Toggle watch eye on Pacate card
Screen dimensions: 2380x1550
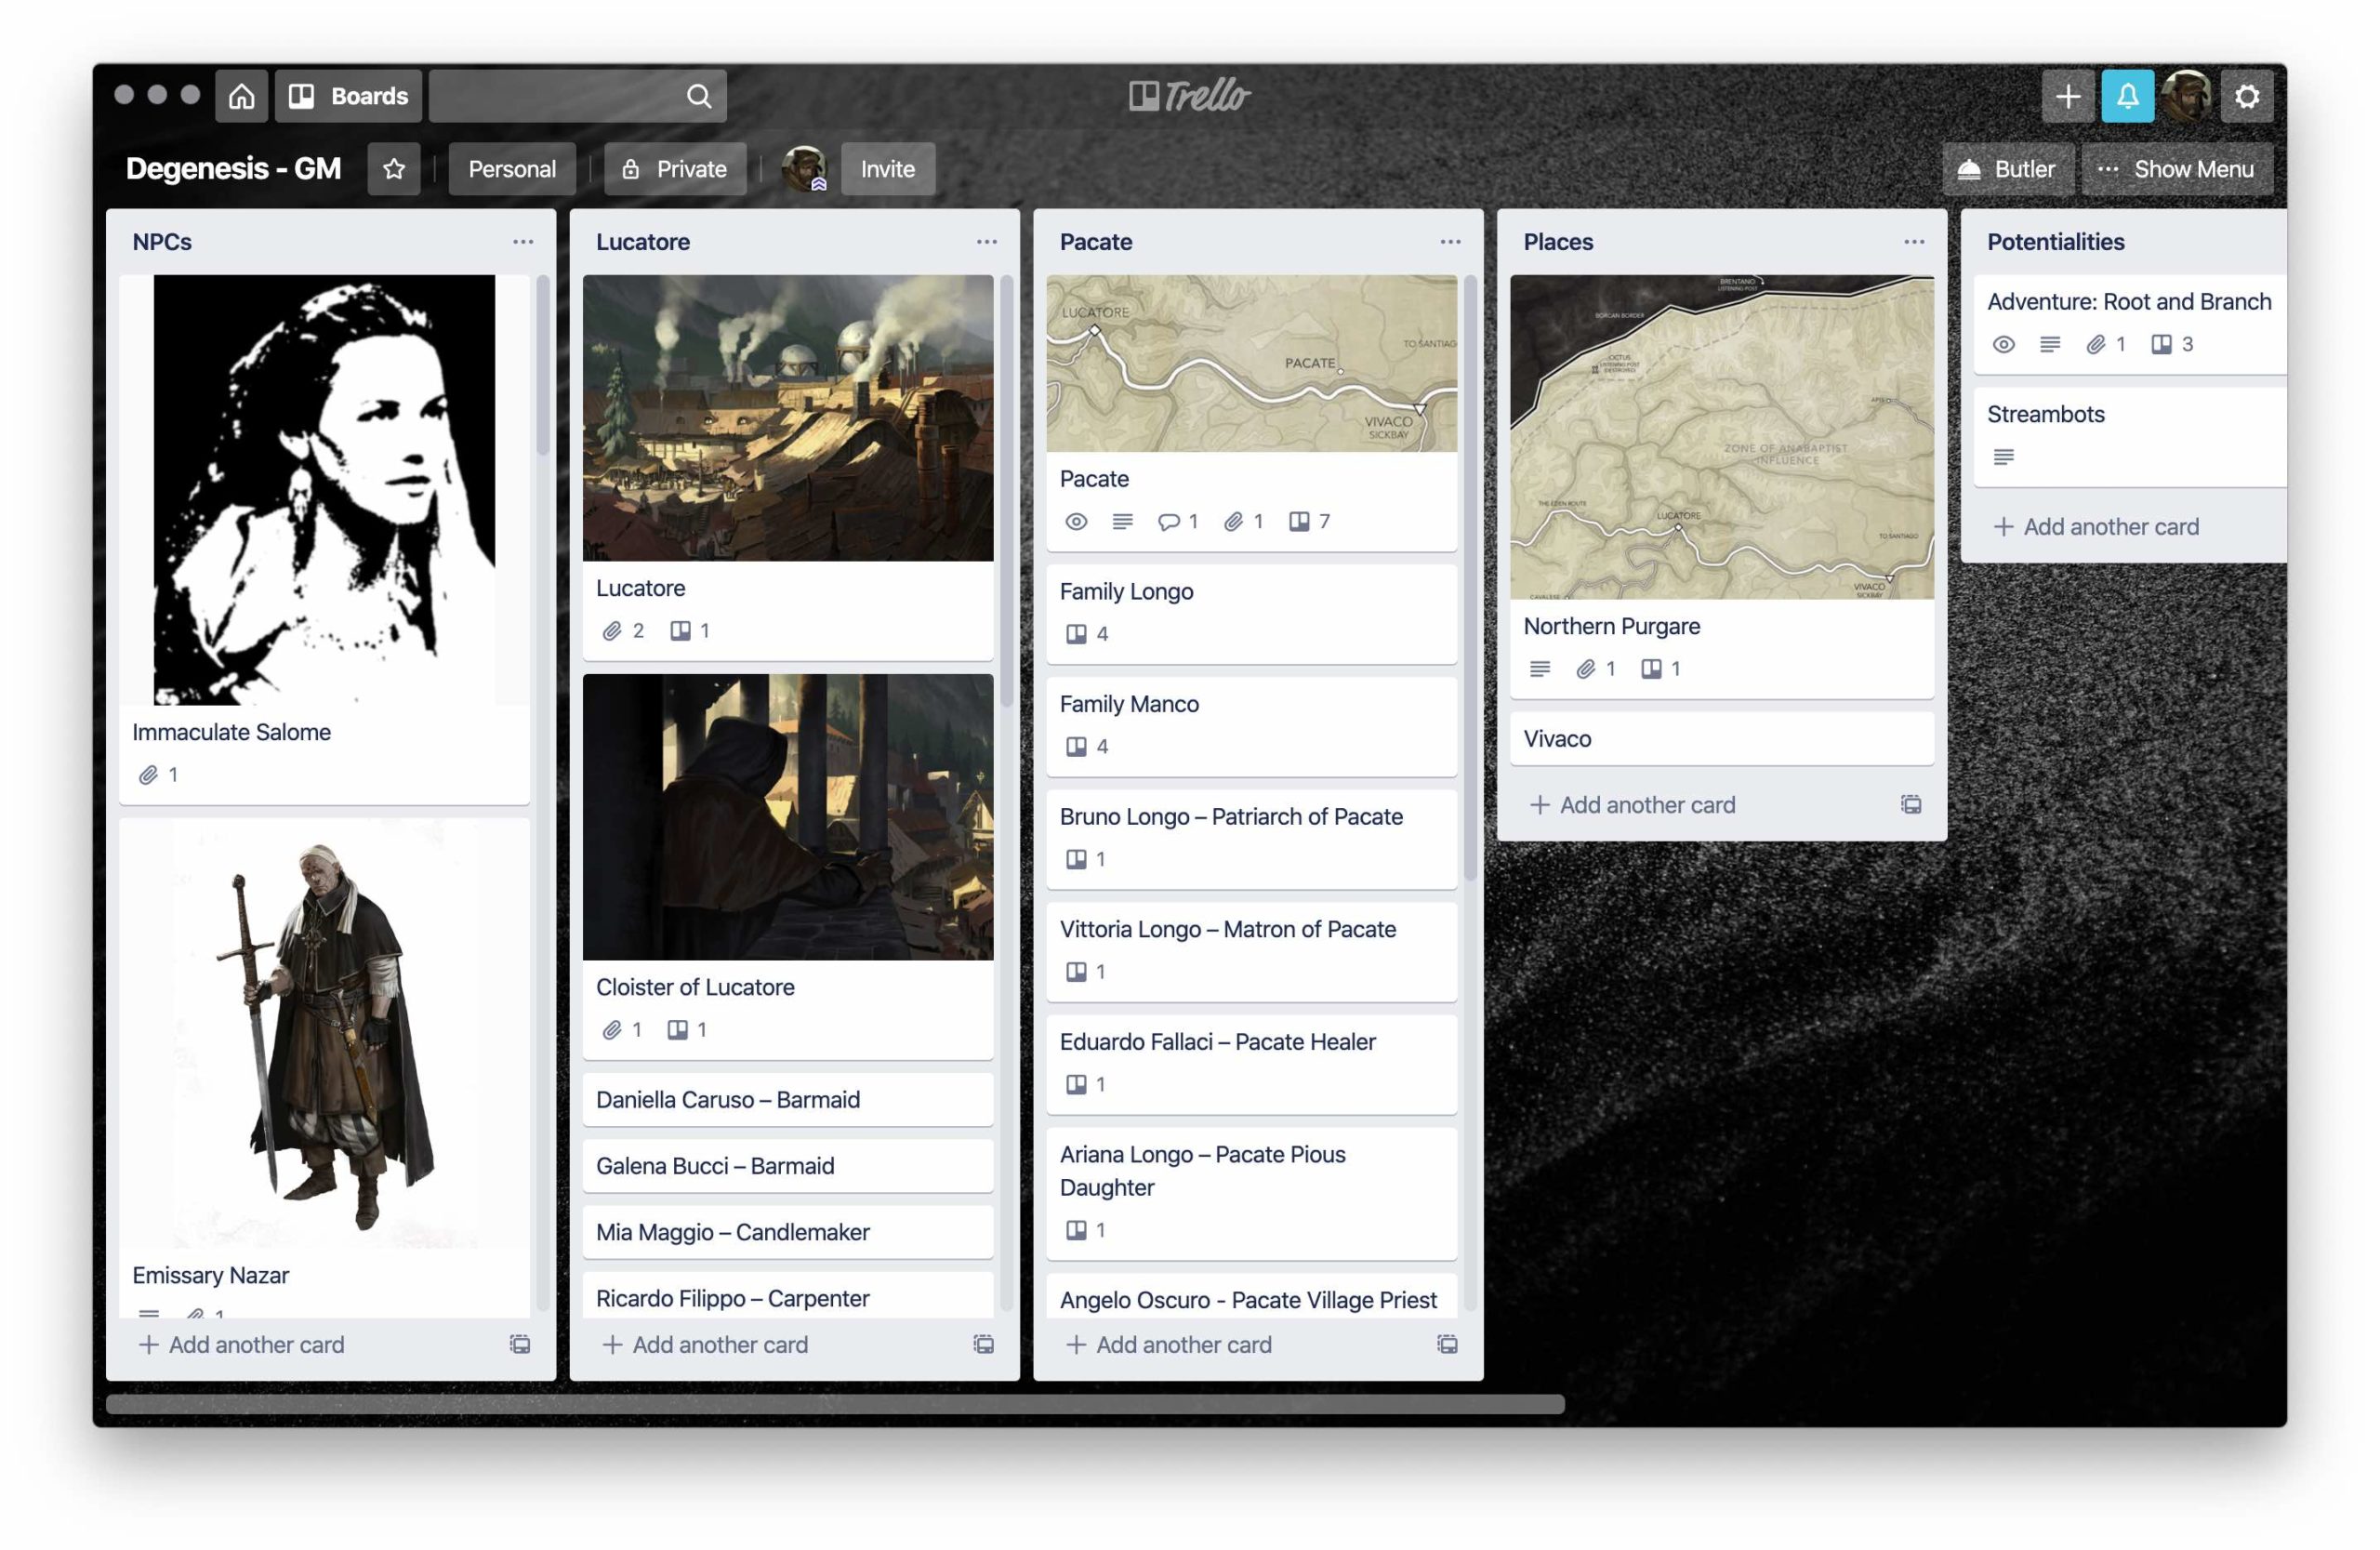pos(1076,522)
